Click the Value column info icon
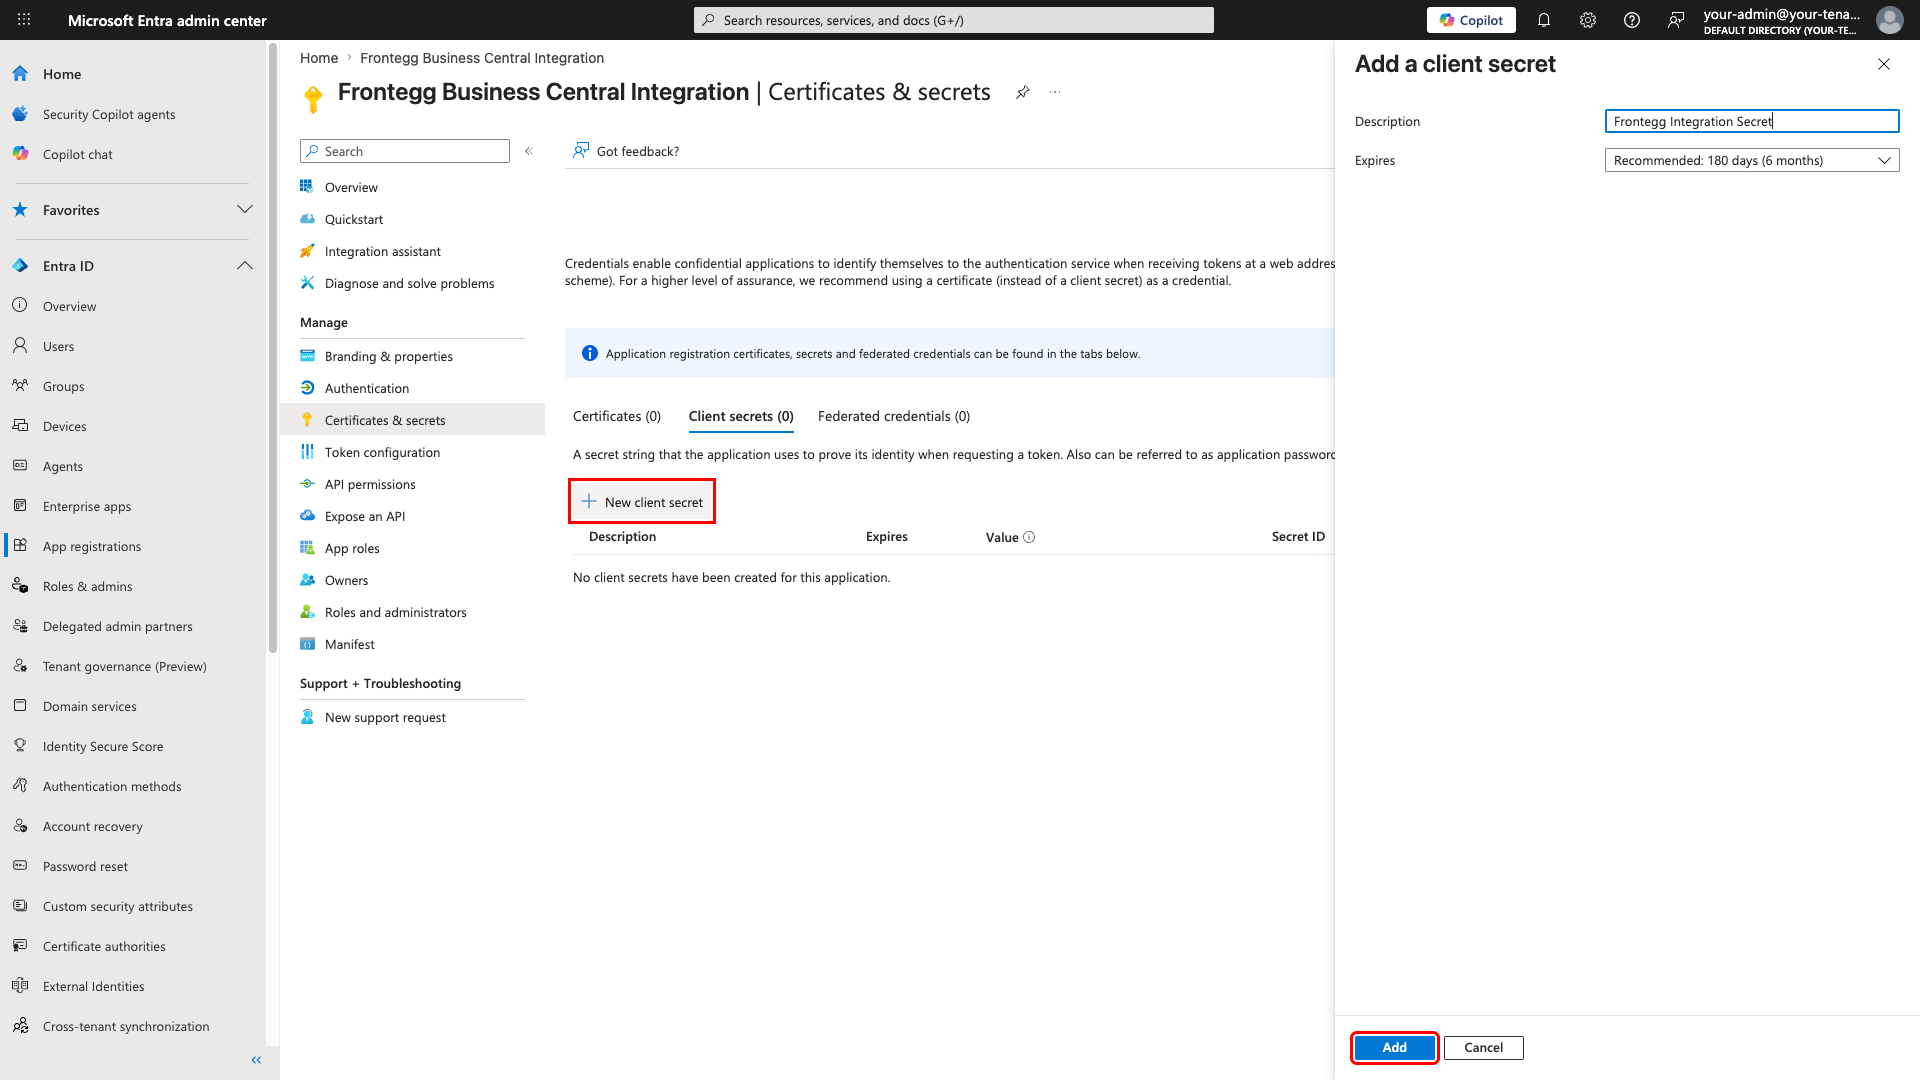This screenshot has height=1080, width=1920. click(x=1029, y=537)
